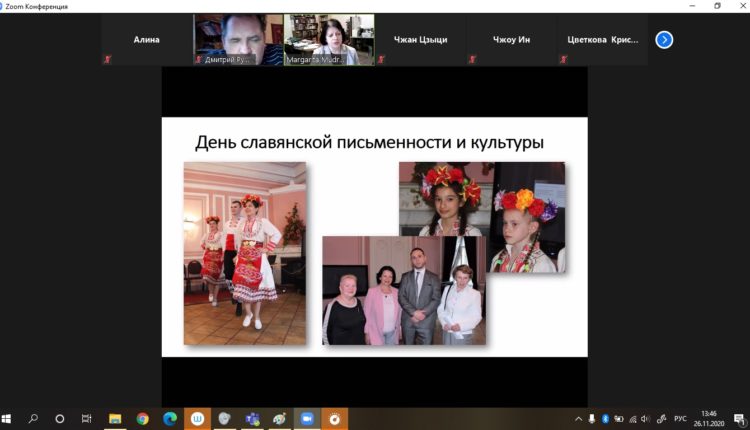Restore down the Zoom window
750x430 pixels.
tap(717, 6)
